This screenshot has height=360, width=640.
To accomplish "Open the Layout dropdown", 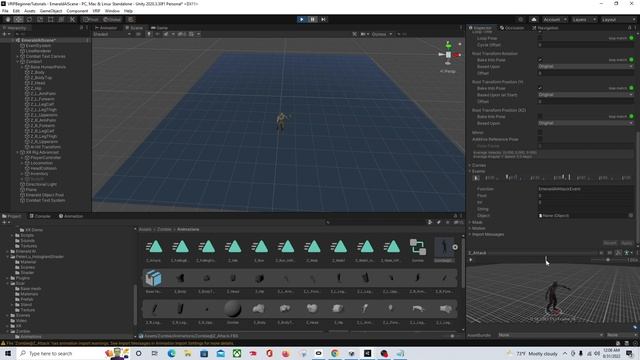I will [618, 20].
